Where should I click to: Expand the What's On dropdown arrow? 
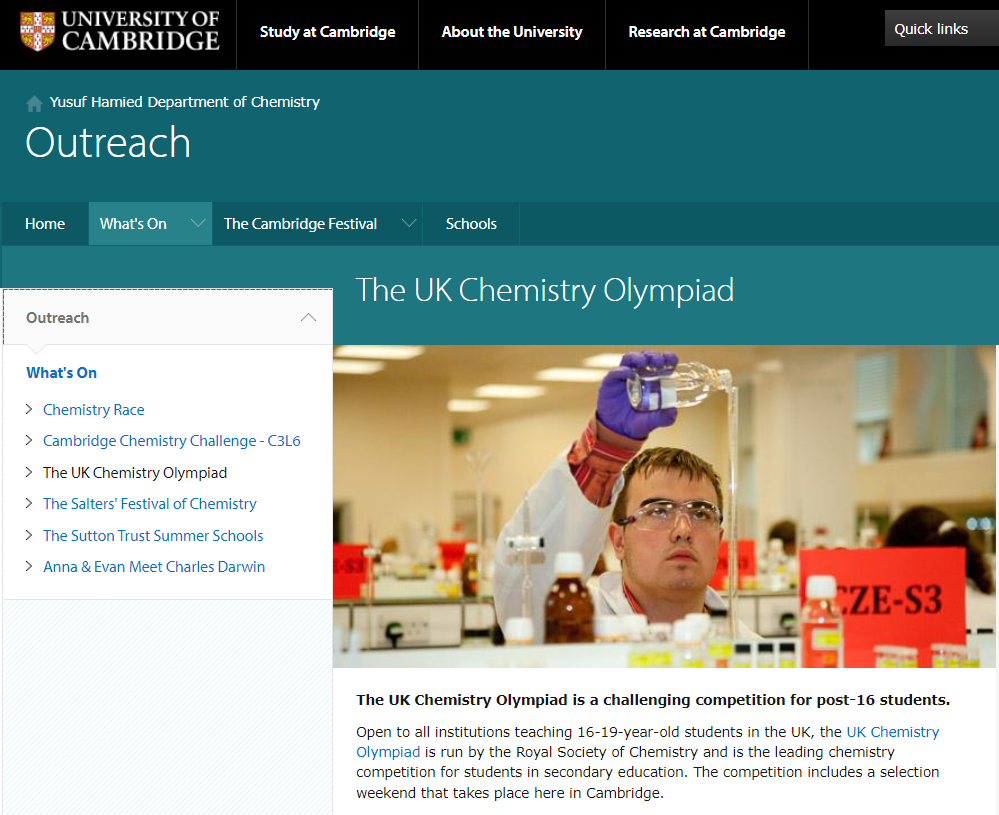coord(198,223)
